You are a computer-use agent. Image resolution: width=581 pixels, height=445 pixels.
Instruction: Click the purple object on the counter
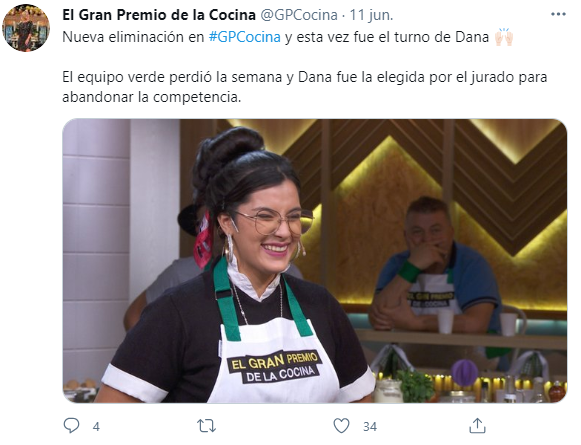point(464,372)
